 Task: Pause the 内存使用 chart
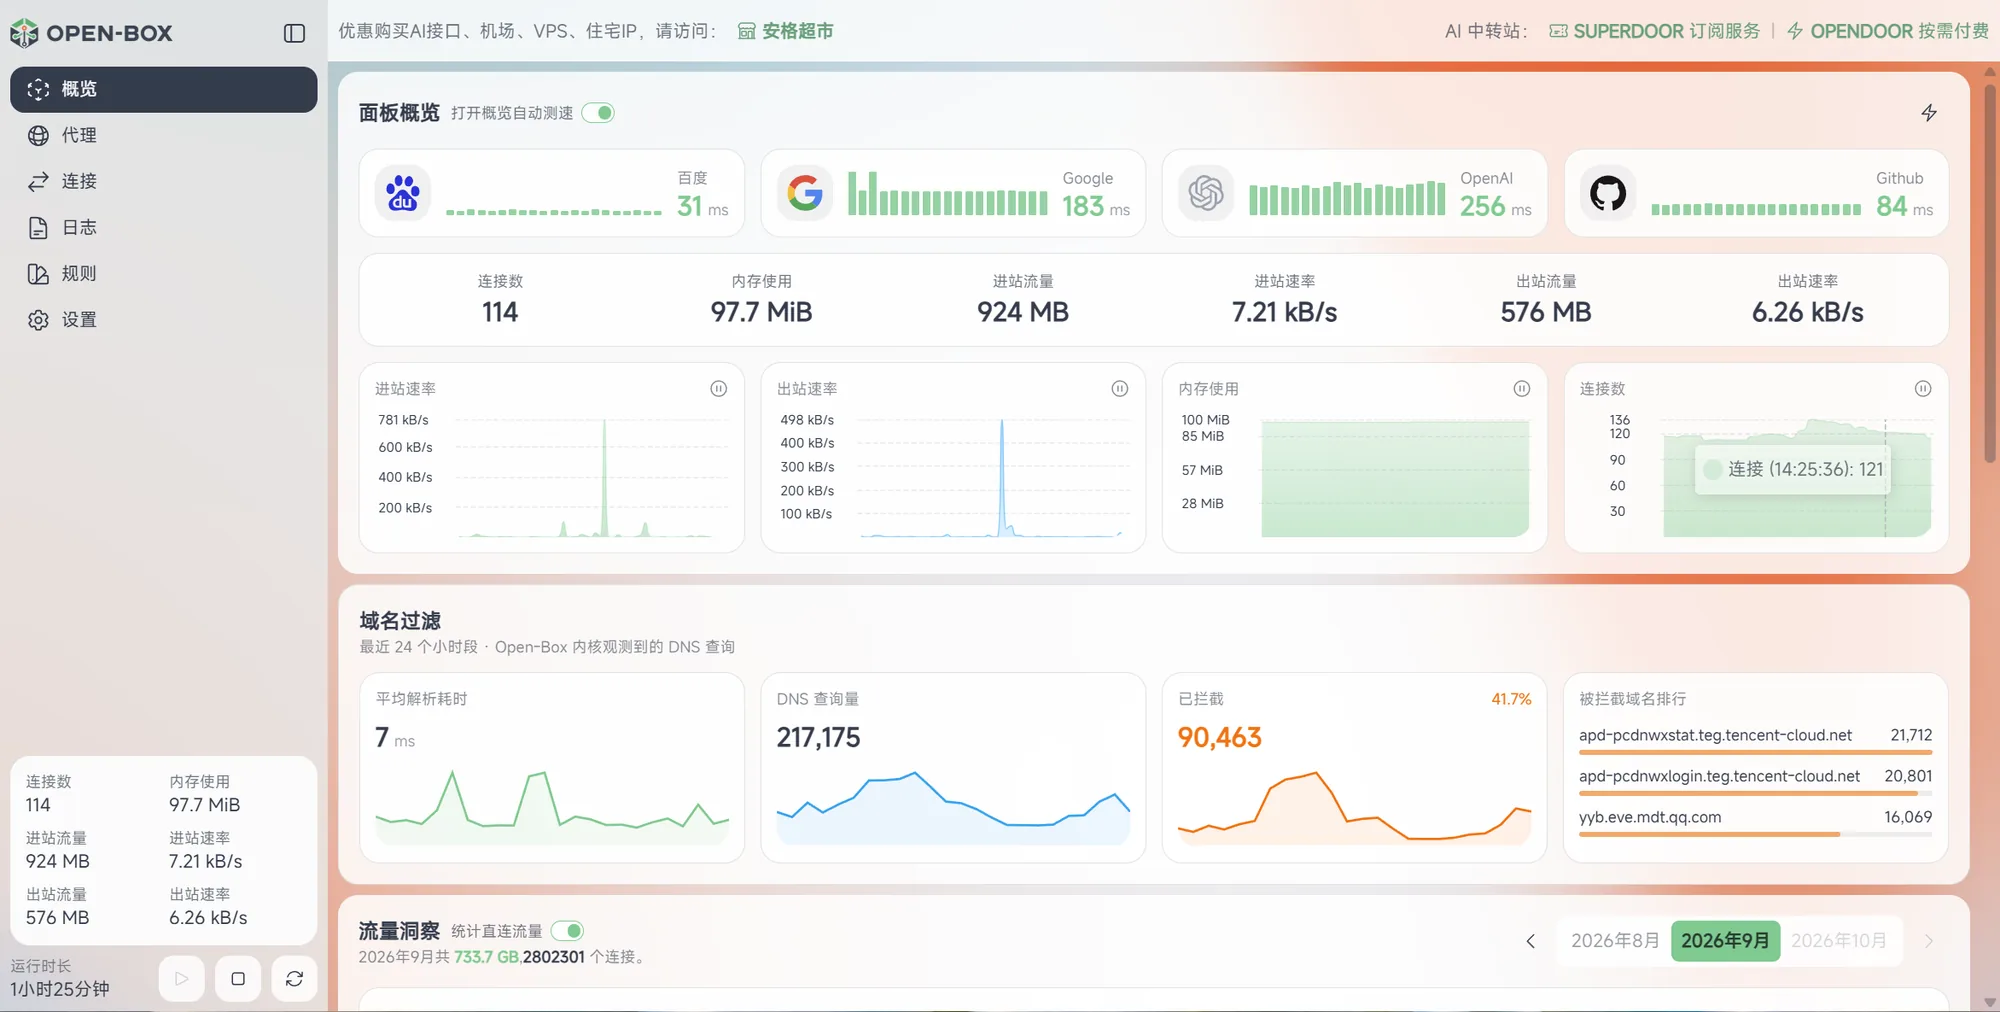point(1522,389)
